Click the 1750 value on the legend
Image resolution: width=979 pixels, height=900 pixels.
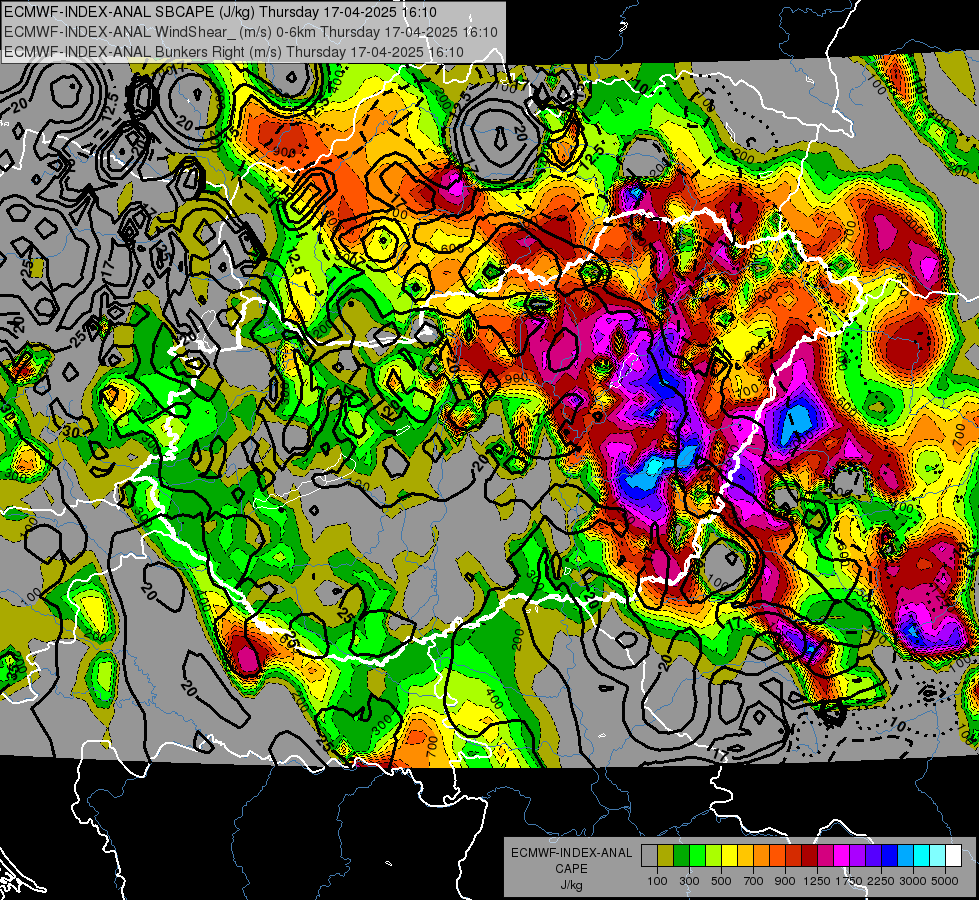849,881
